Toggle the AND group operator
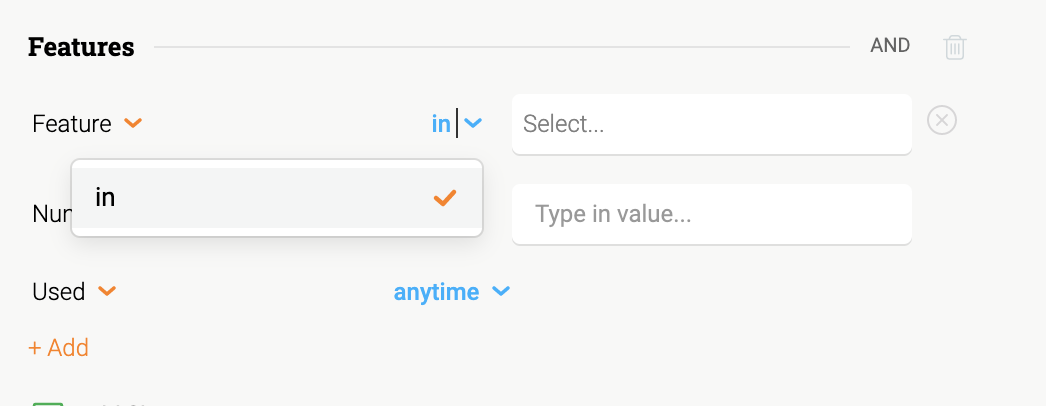The height and width of the screenshot is (406, 1046). click(890, 45)
